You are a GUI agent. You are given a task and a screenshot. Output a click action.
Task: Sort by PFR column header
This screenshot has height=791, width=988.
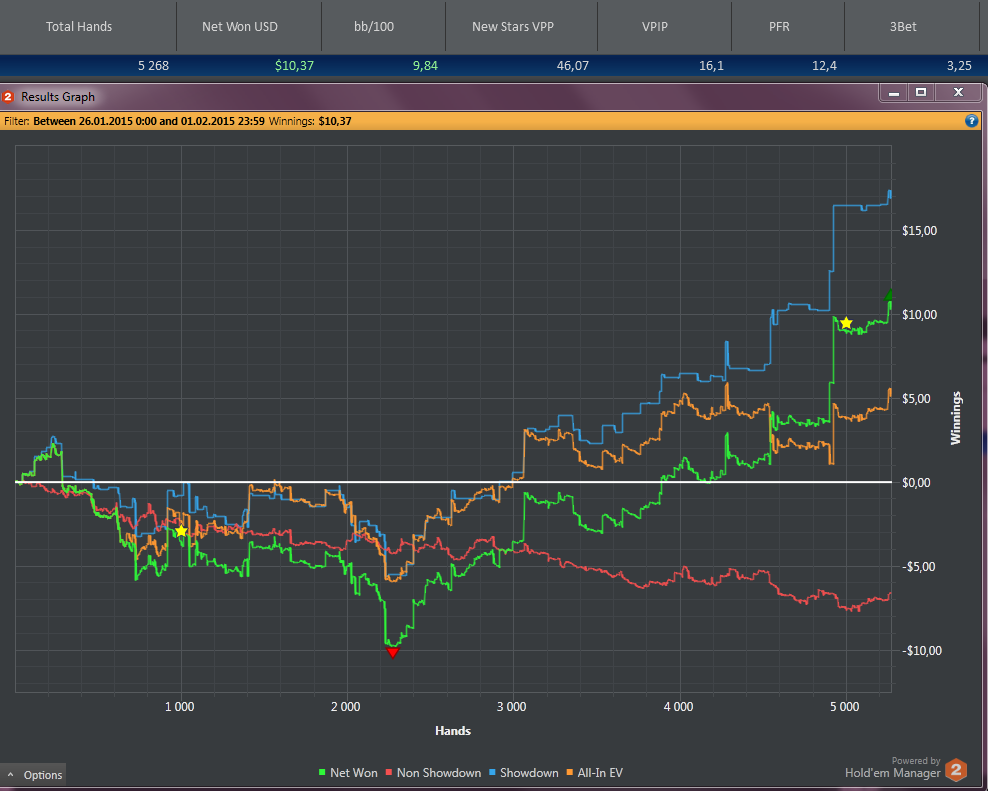coord(779,26)
